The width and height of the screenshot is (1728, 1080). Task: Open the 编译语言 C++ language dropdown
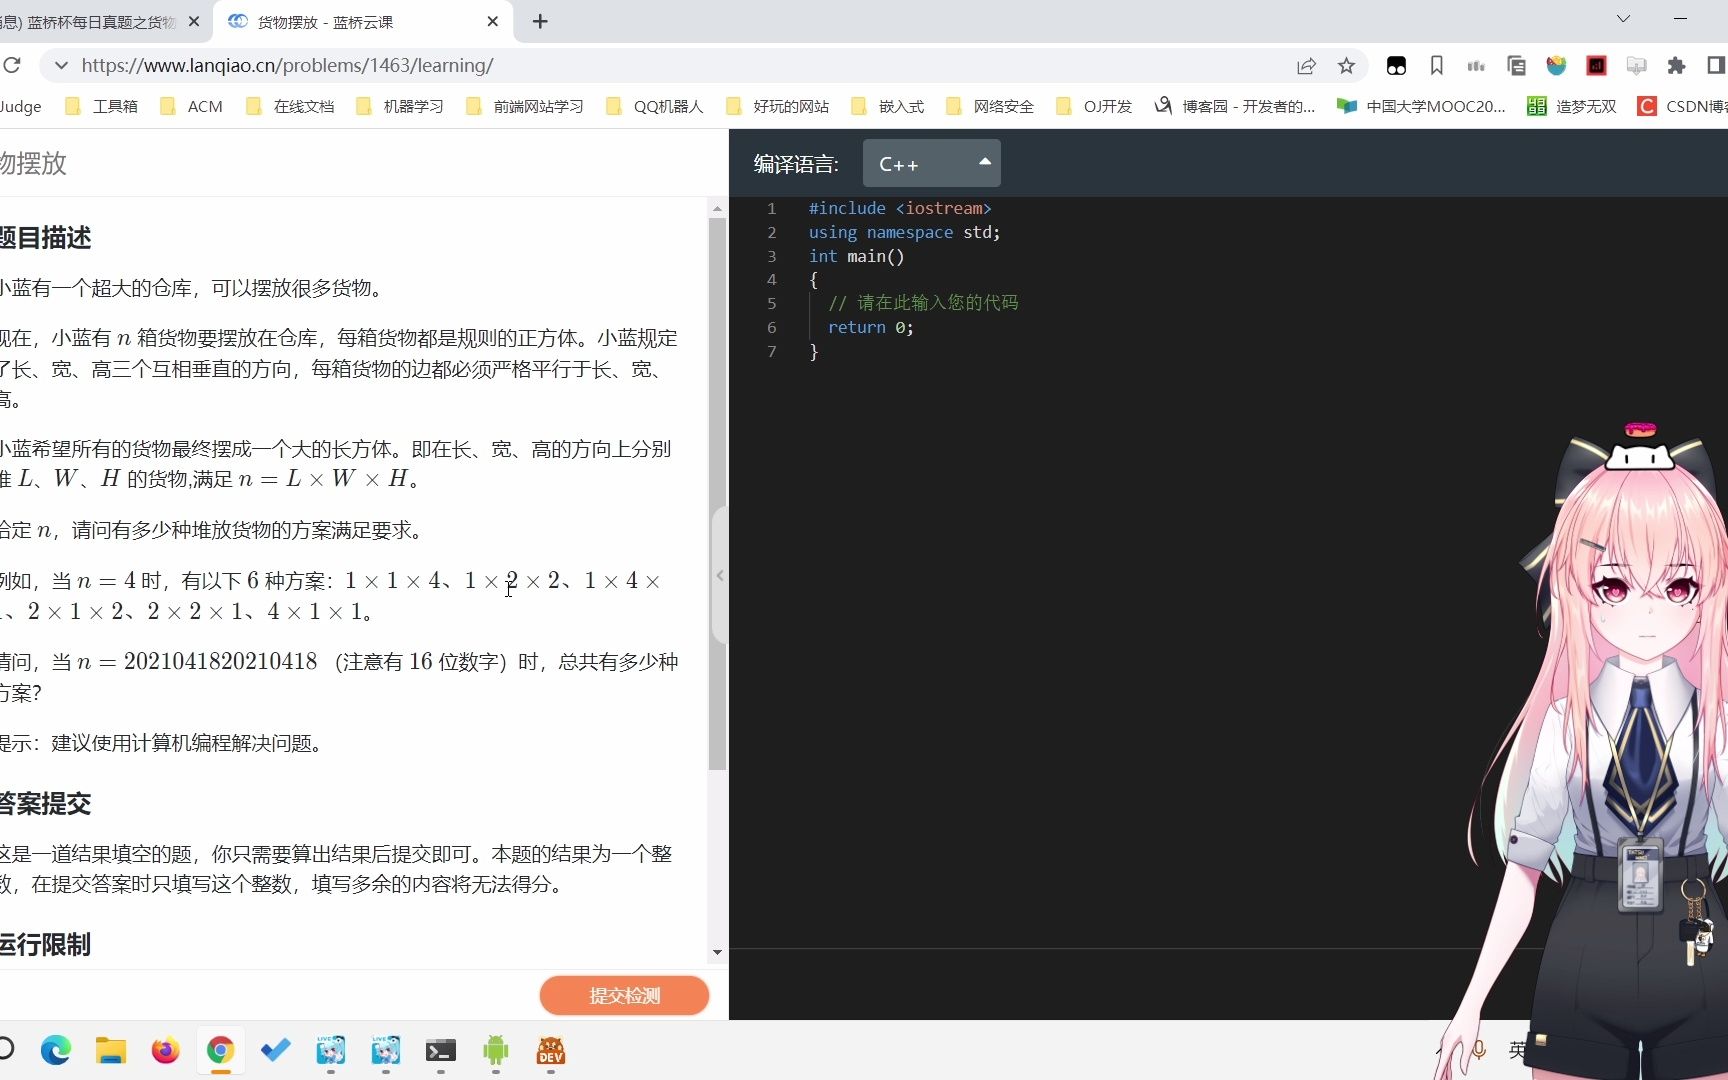pyautogui.click(x=932, y=164)
